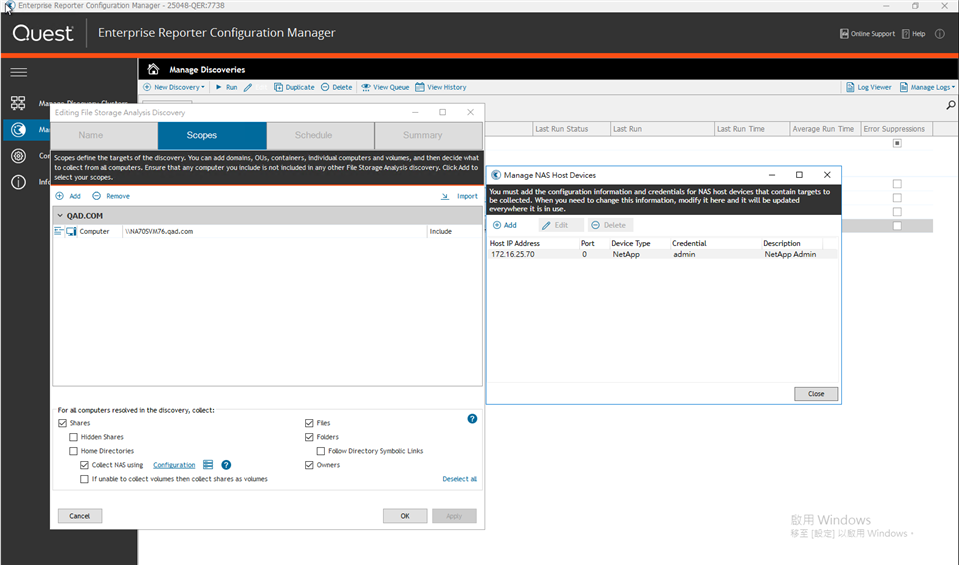Viewport: 959px width, 565px height.
Task: Switch to the Schedule tab
Action: point(320,135)
